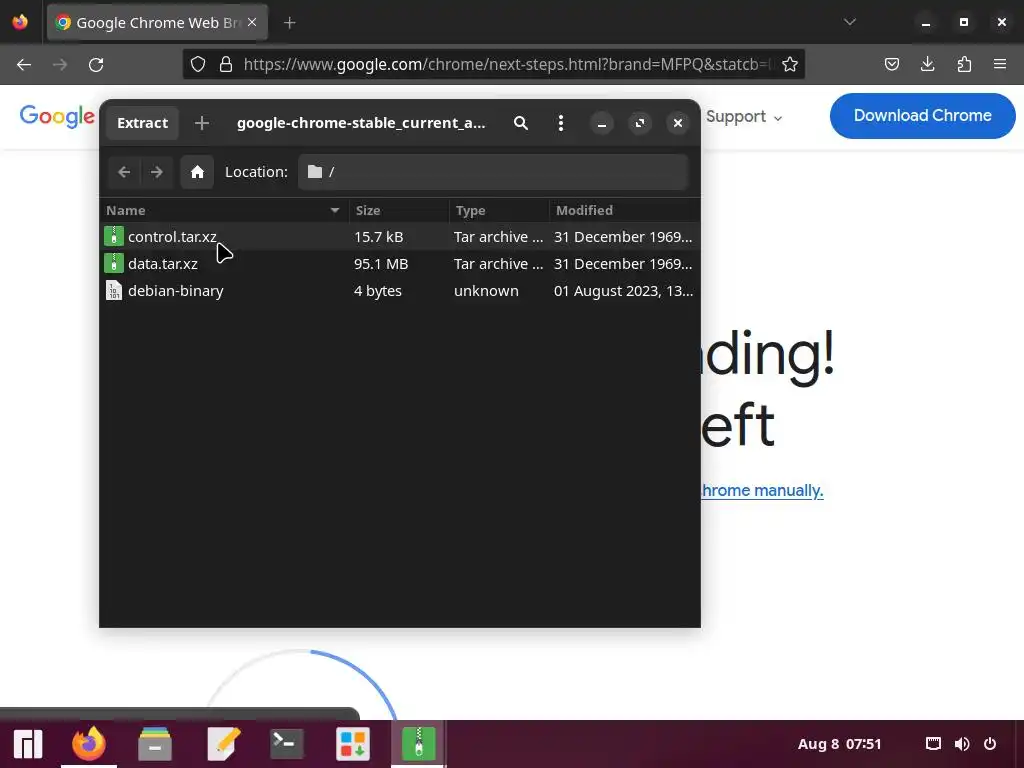Add files with the plus icon
Image resolution: width=1024 pixels, height=768 pixels.
tap(202, 123)
